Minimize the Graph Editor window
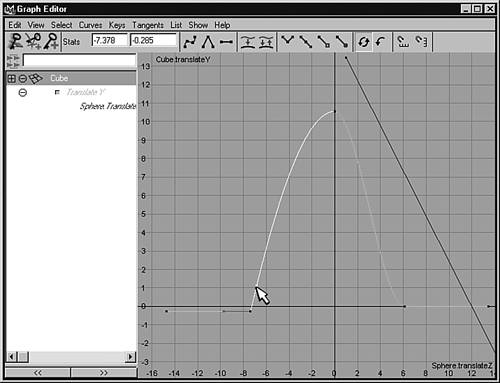This screenshot has height=383, width=500. (x=466, y=9)
